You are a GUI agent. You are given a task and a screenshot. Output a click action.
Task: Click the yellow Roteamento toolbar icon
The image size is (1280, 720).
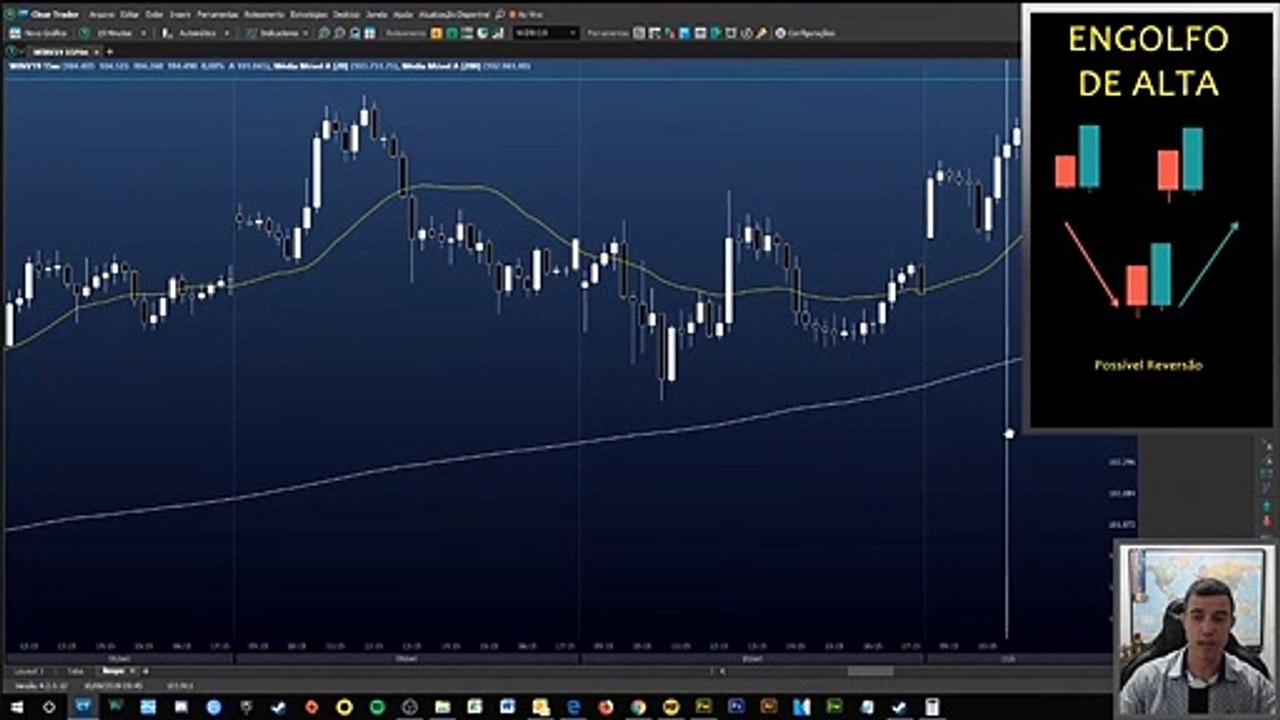pyautogui.click(x=436, y=33)
